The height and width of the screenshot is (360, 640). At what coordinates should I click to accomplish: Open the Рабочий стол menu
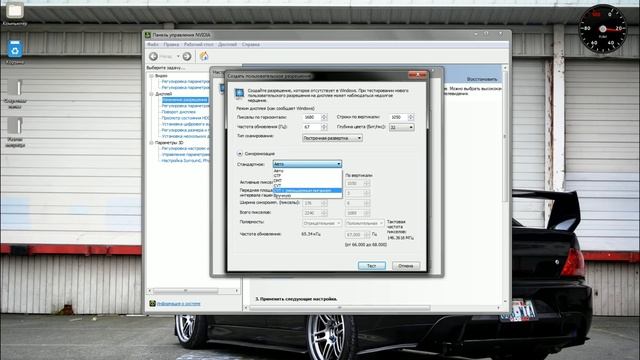(x=199, y=44)
